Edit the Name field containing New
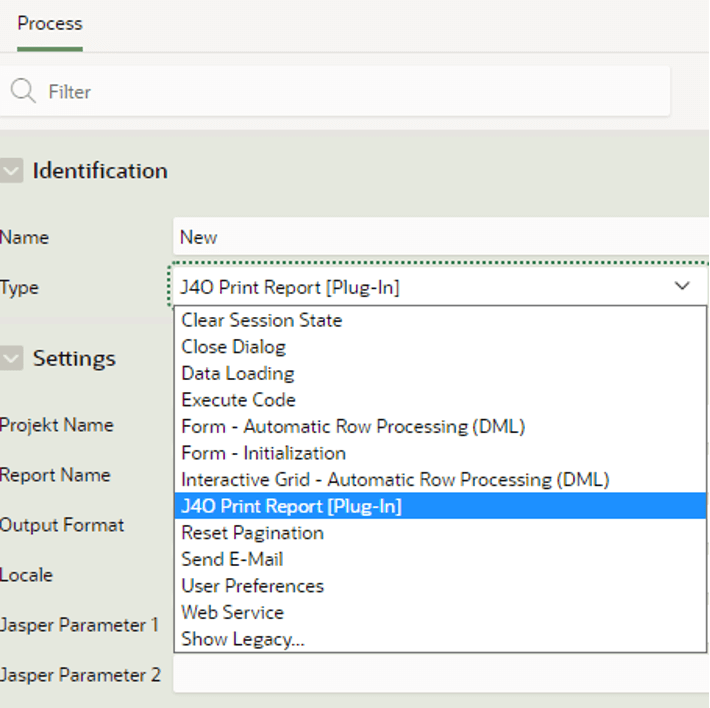 point(441,237)
